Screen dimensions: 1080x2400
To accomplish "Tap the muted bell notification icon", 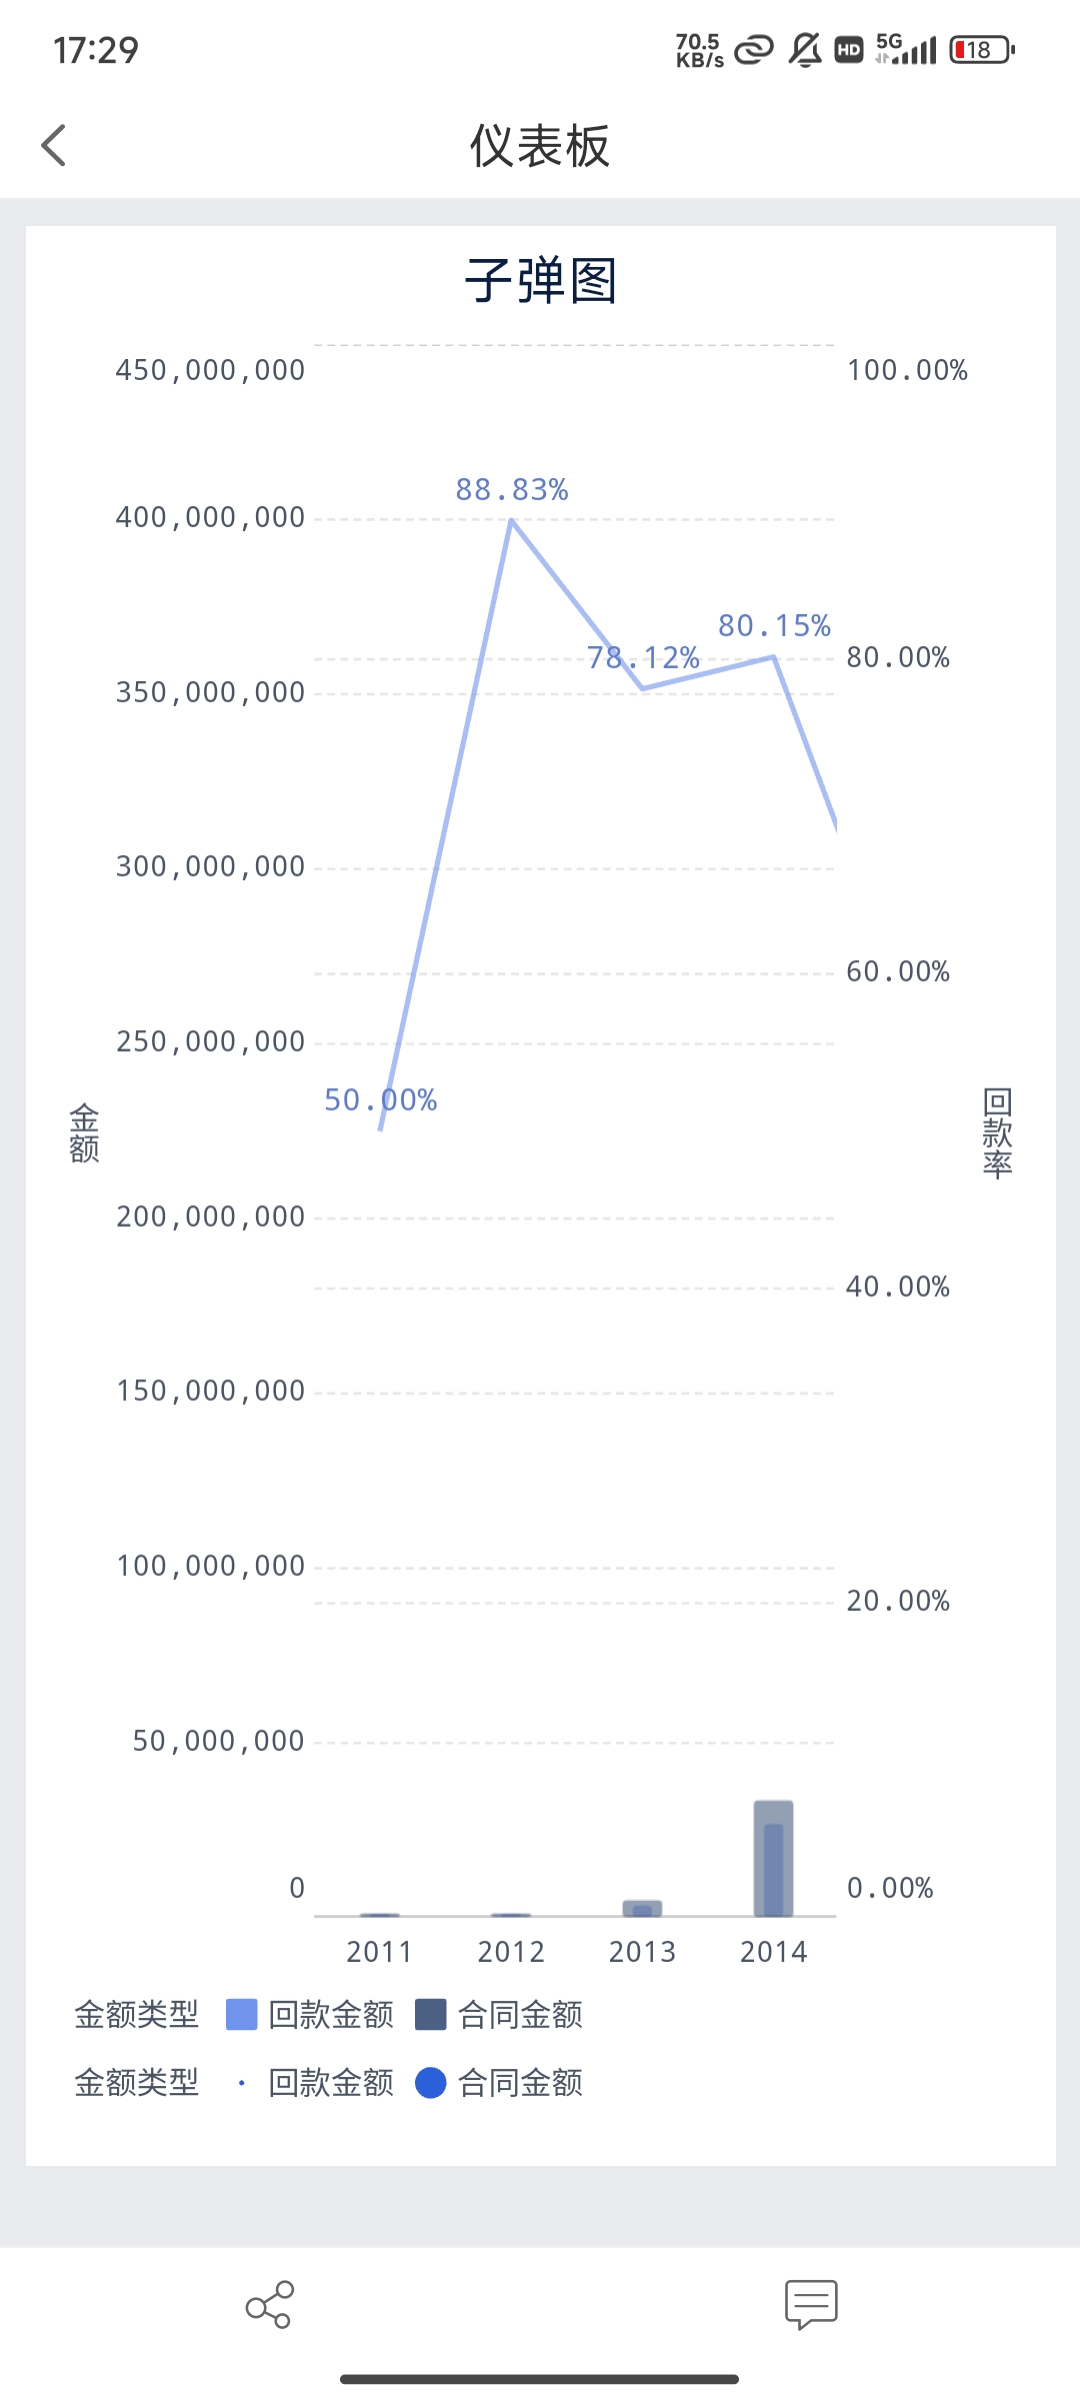I will tap(805, 50).
